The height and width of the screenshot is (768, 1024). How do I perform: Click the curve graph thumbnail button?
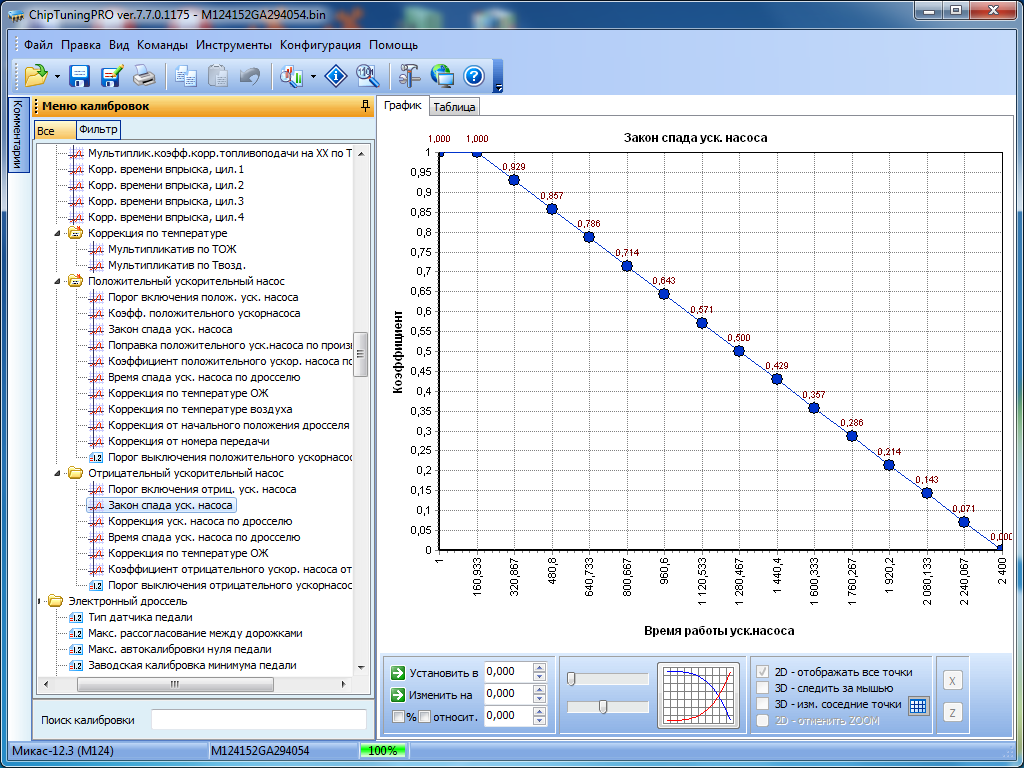697,694
